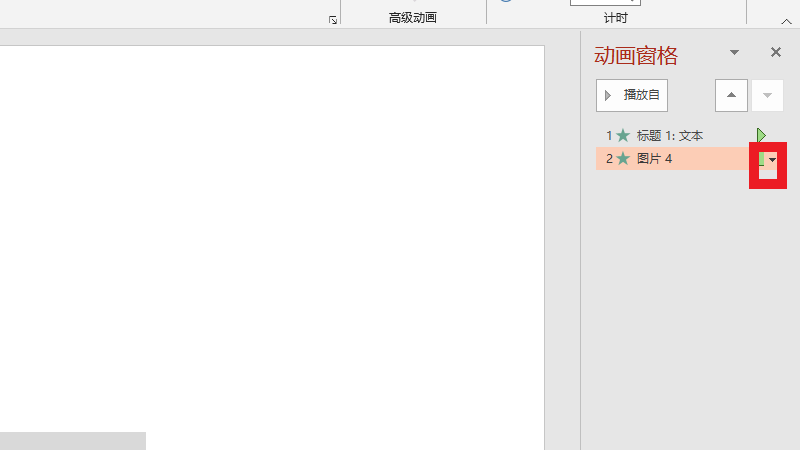Click the move animation down arrow button

point(767,95)
